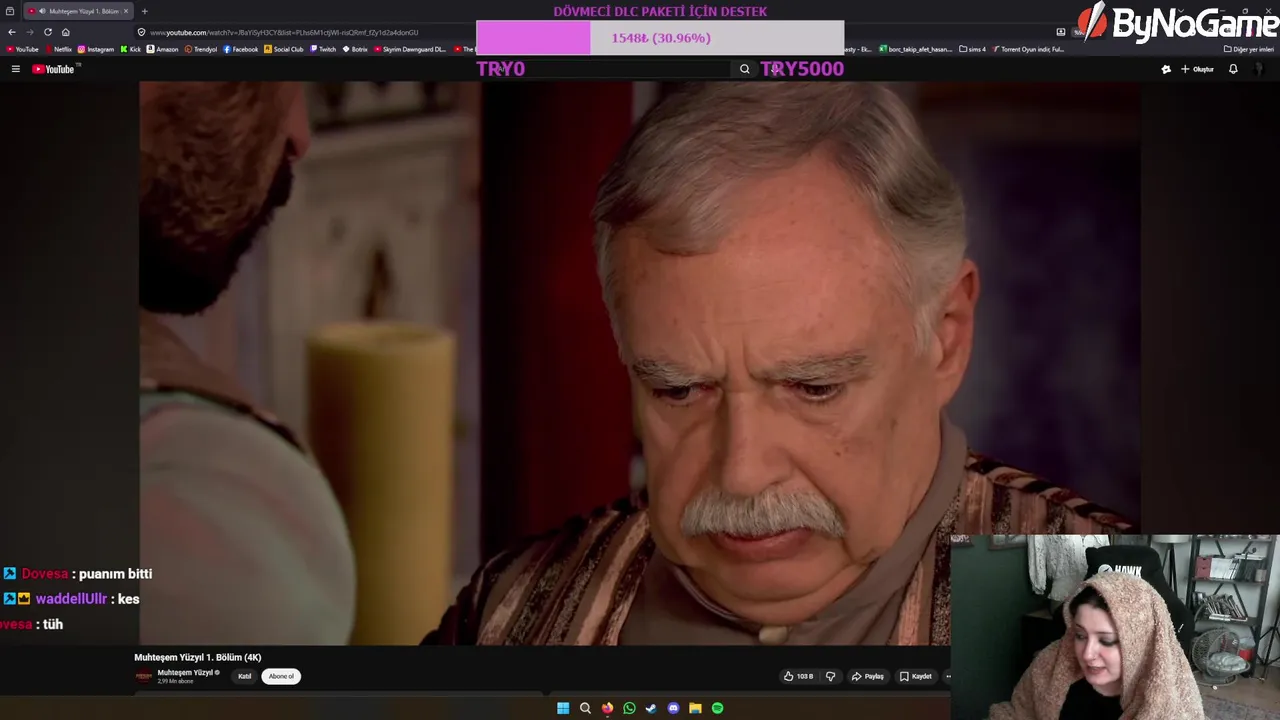This screenshot has width=1280, height=720.
Task: Like the video with thumbs-up 103 B
Action: [x=798, y=677]
